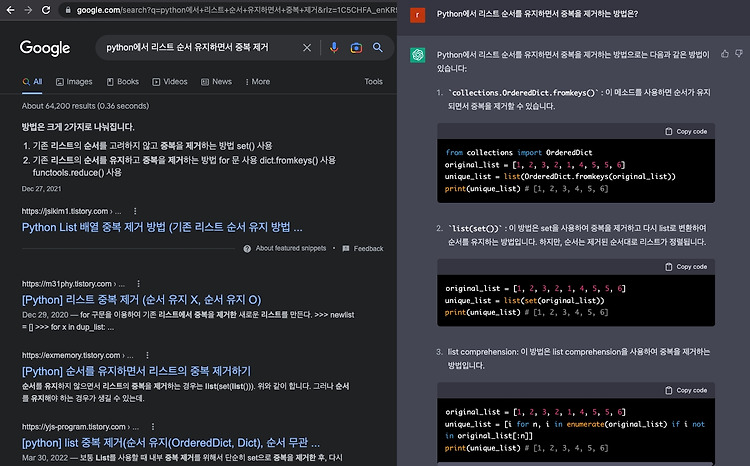750x466 pixels.
Task: Click About featured snippets link
Action: 291,248
